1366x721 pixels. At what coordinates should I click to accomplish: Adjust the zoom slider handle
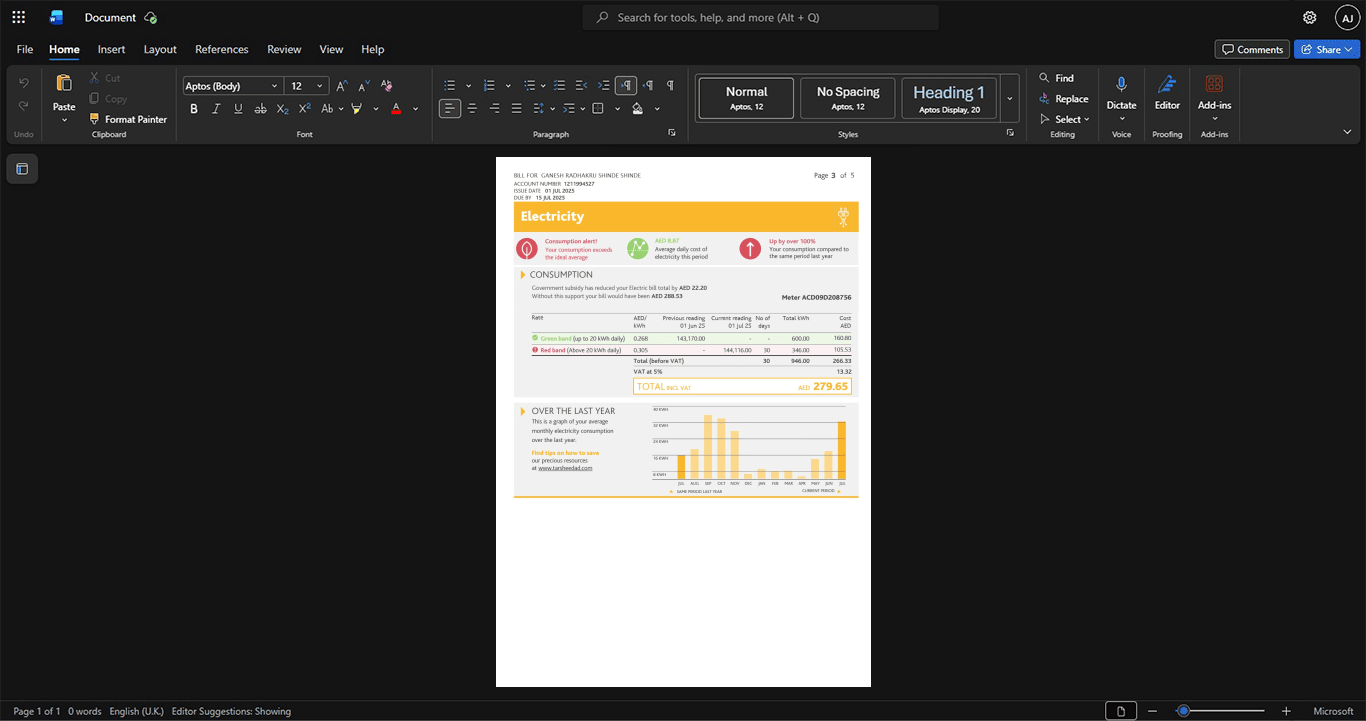coord(1183,711)
